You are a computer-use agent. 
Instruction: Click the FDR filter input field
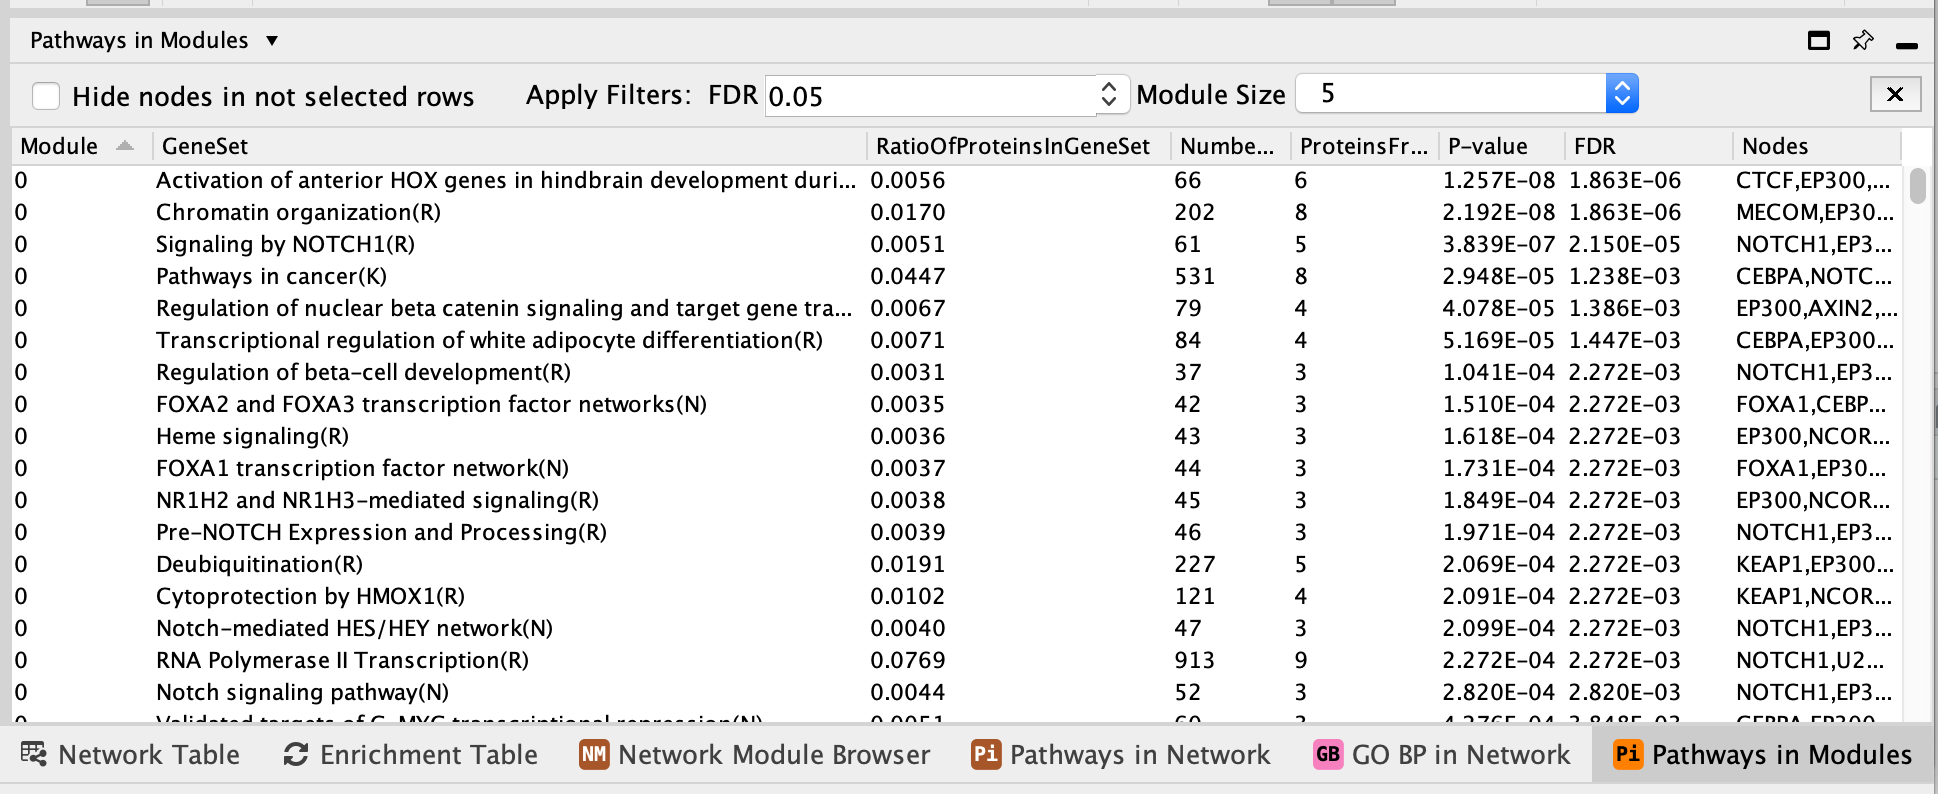[930, 96]
